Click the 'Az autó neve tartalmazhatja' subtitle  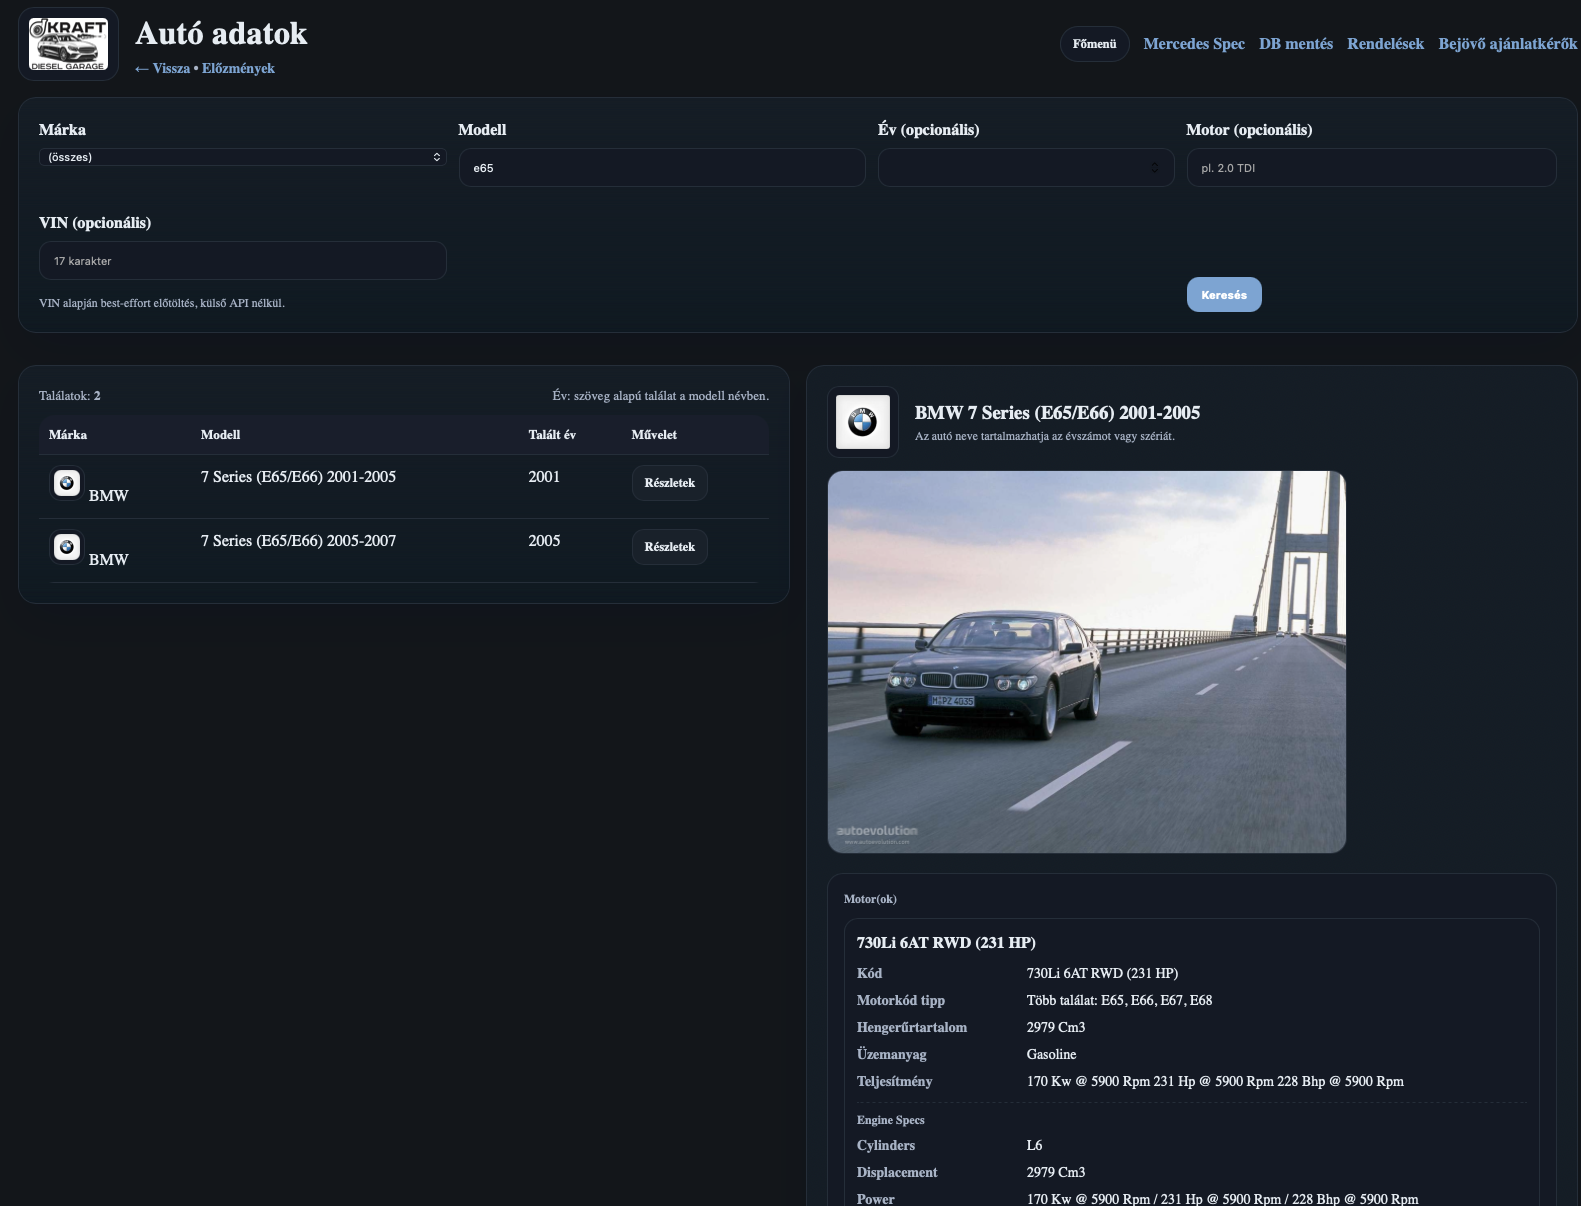(1045, 436)
